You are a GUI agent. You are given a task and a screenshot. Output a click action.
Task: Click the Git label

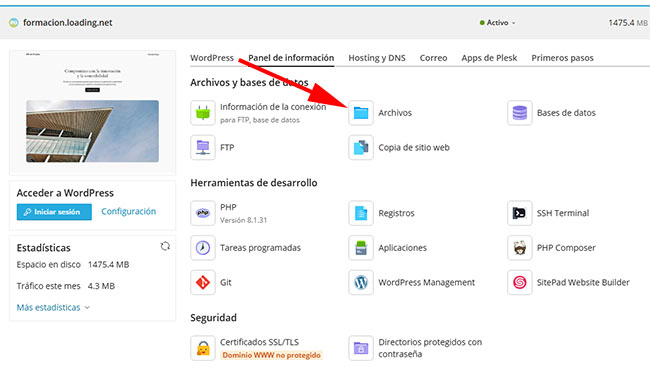pos(226,282)
